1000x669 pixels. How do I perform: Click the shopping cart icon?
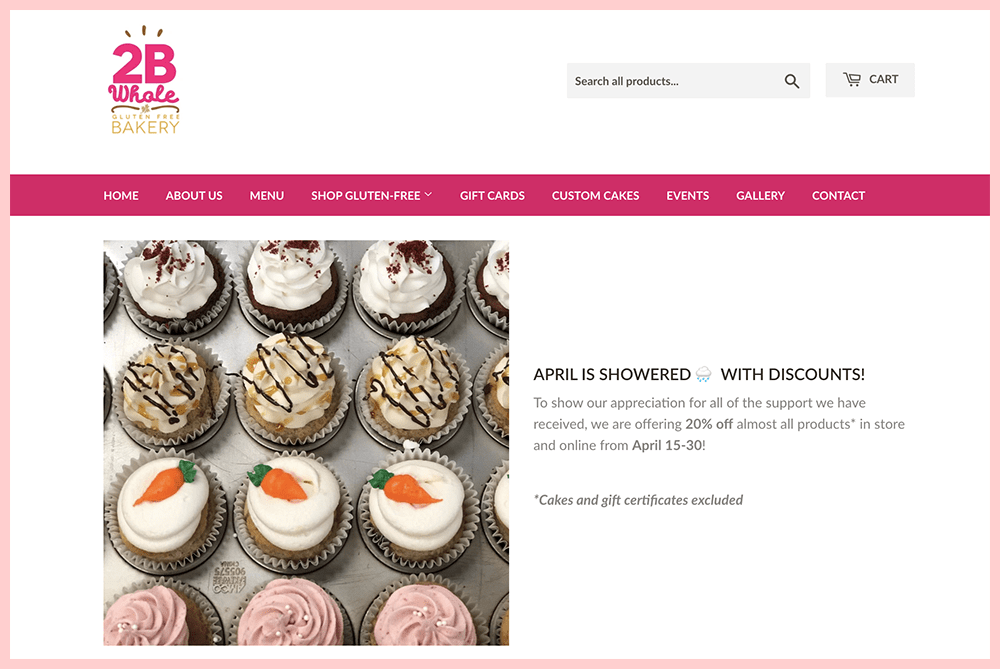pyautogui.click(x=851, y=79)
